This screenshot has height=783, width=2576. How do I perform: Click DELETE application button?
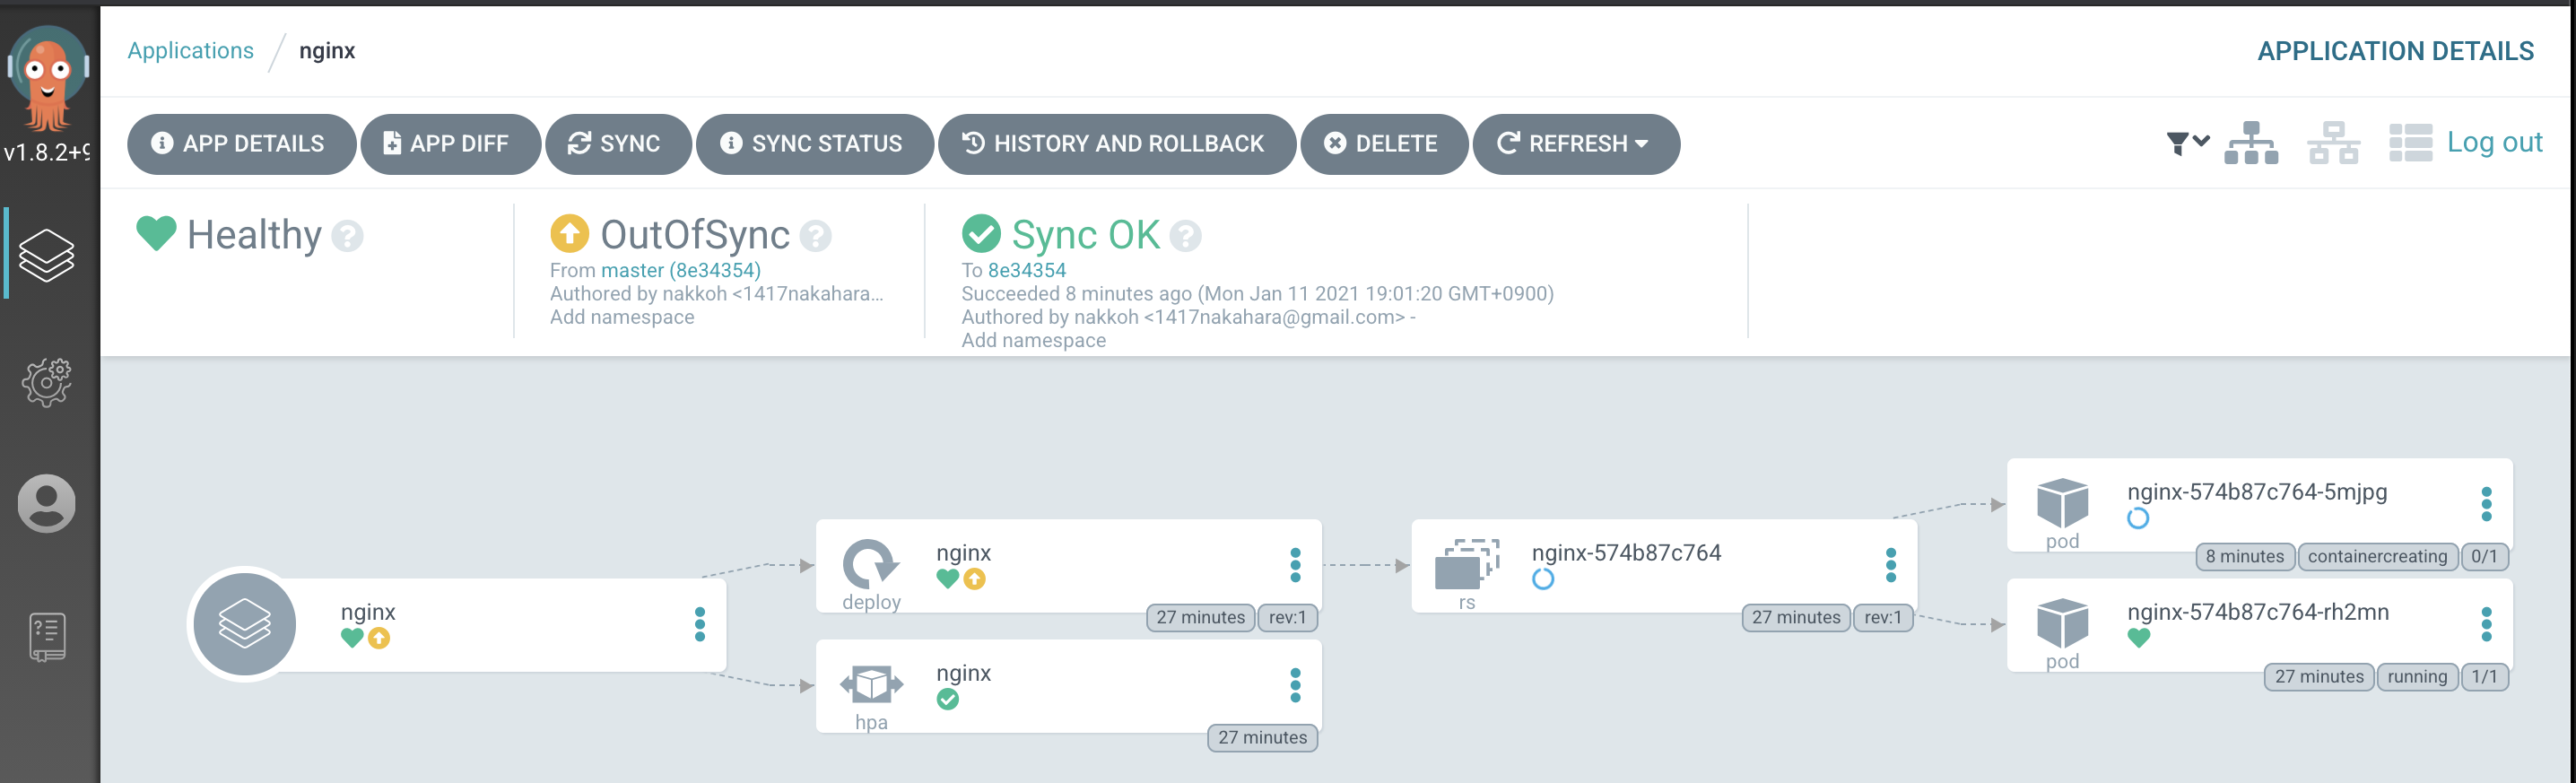(1384, 144)
